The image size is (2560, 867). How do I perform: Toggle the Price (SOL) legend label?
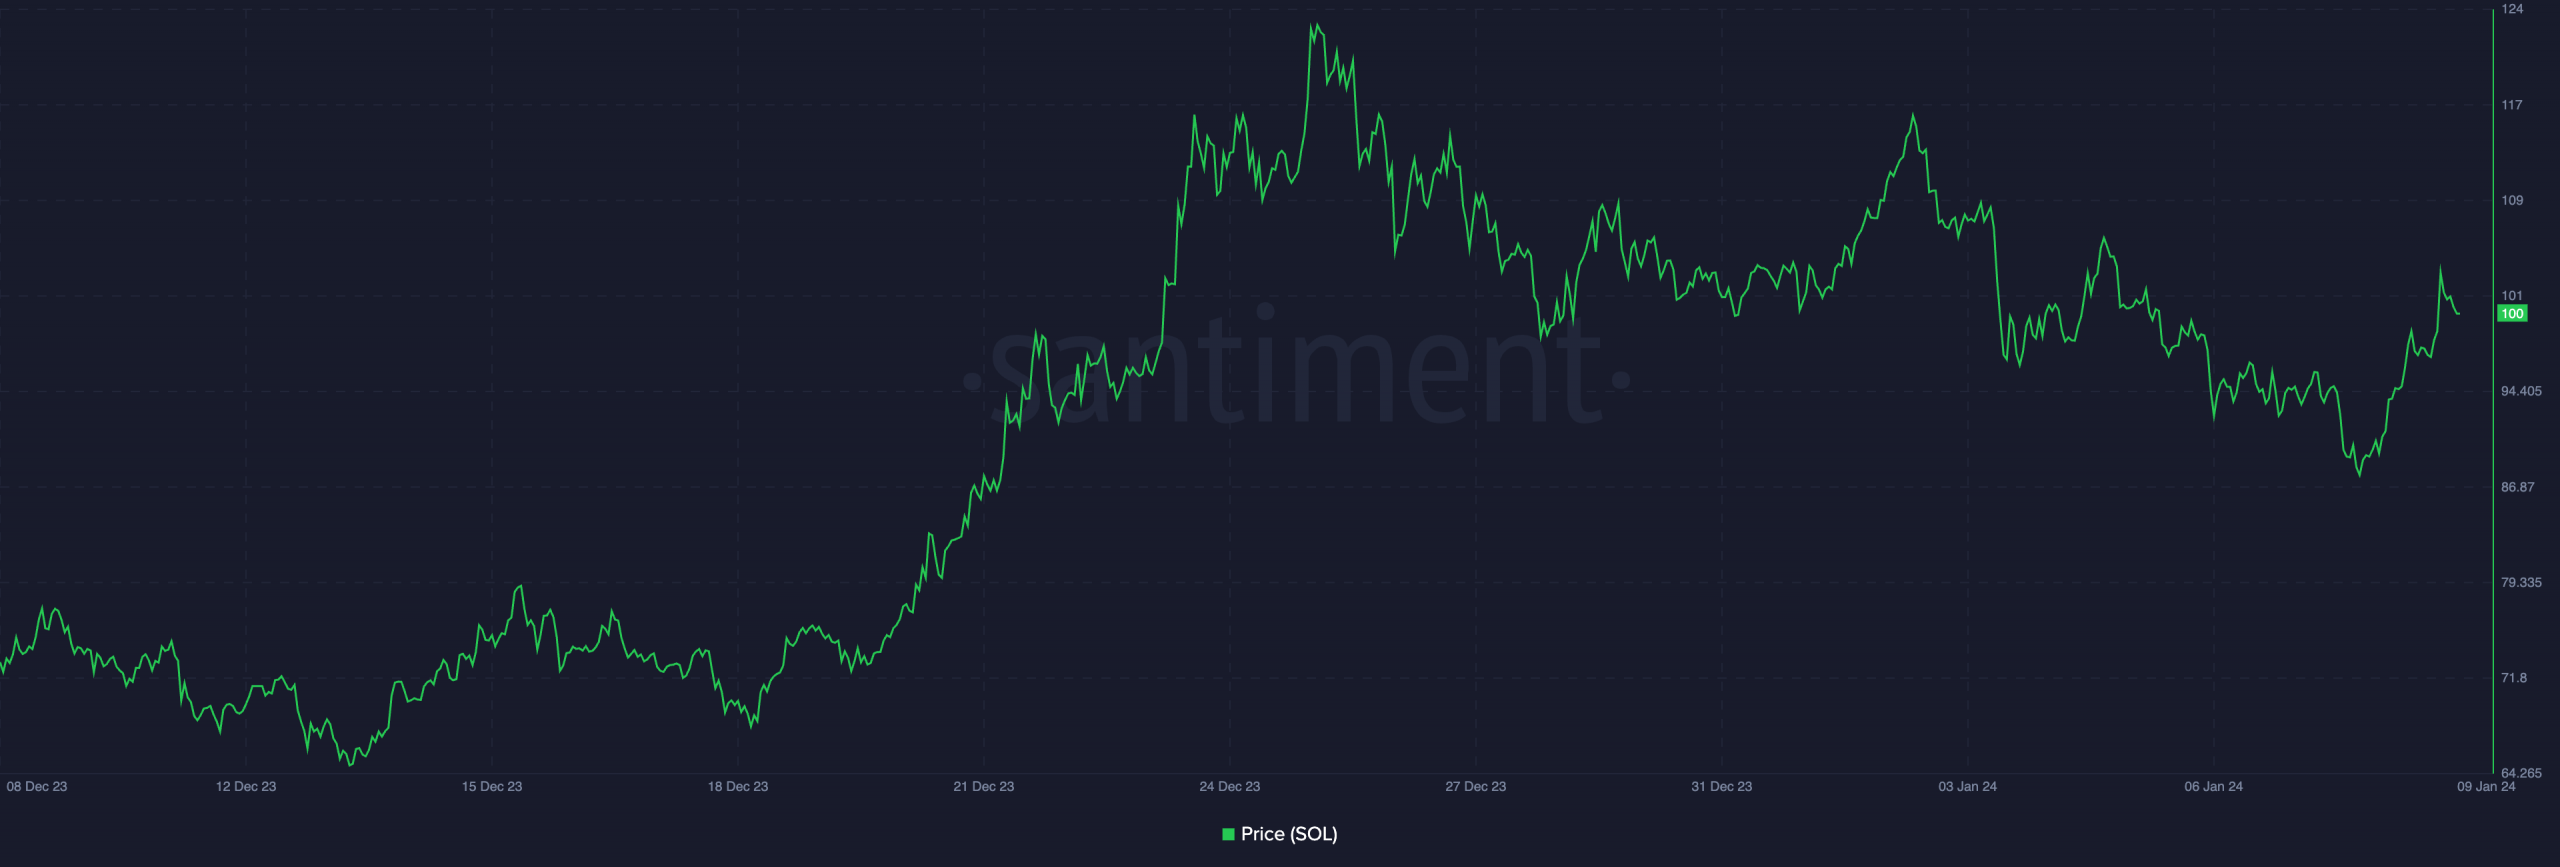tap(1288, 834)
